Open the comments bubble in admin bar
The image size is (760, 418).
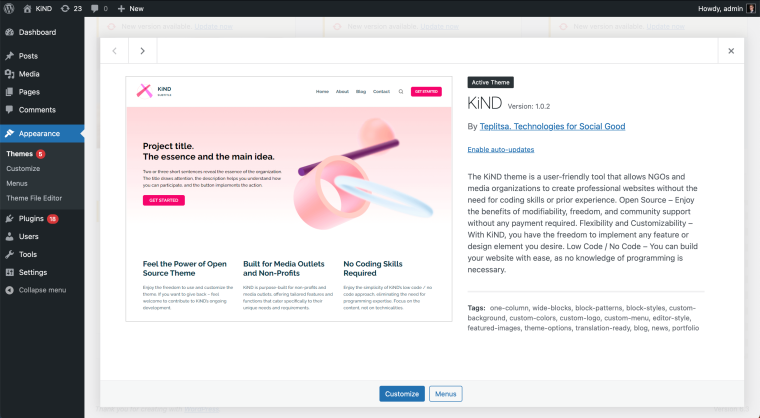[x=99, y=8]
